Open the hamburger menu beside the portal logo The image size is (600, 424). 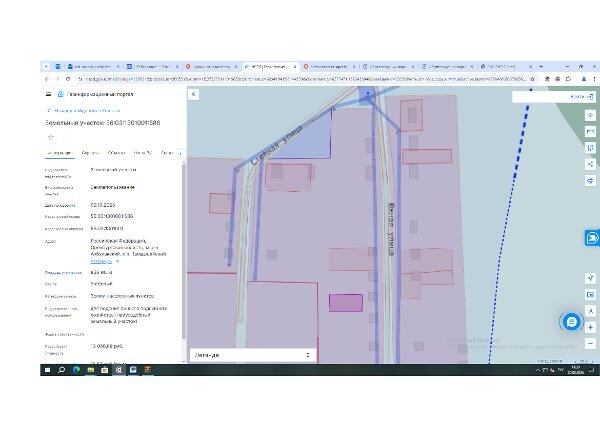(x=49, y=94)
